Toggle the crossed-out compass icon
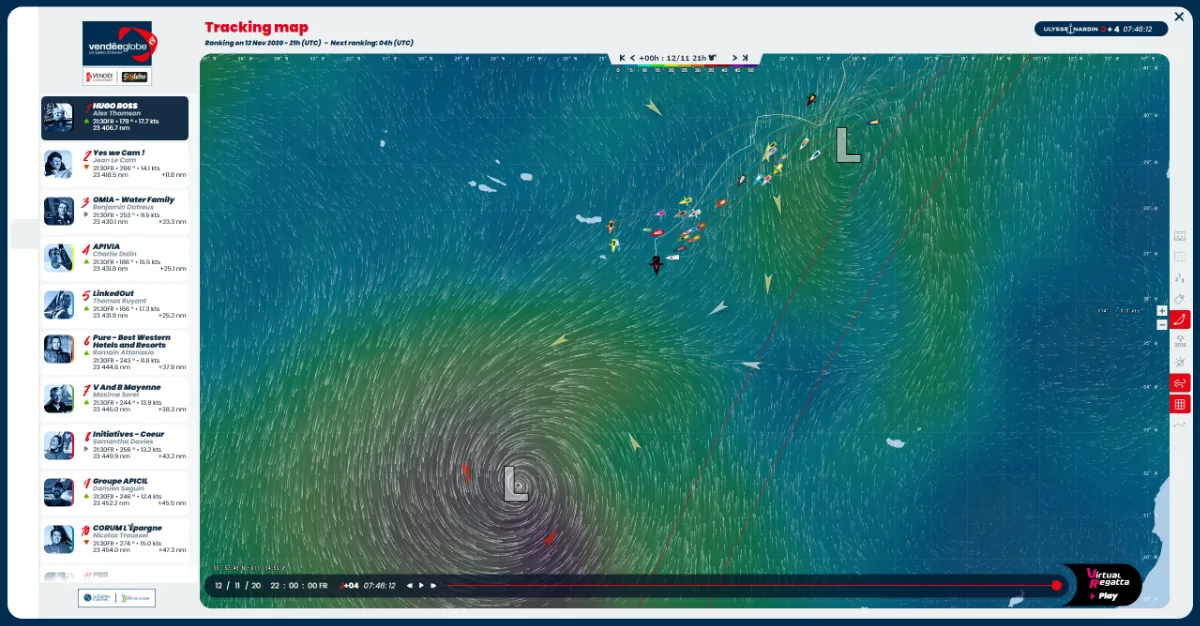Viewport: 1200px width, 626px height. (x=1180, y=362)
